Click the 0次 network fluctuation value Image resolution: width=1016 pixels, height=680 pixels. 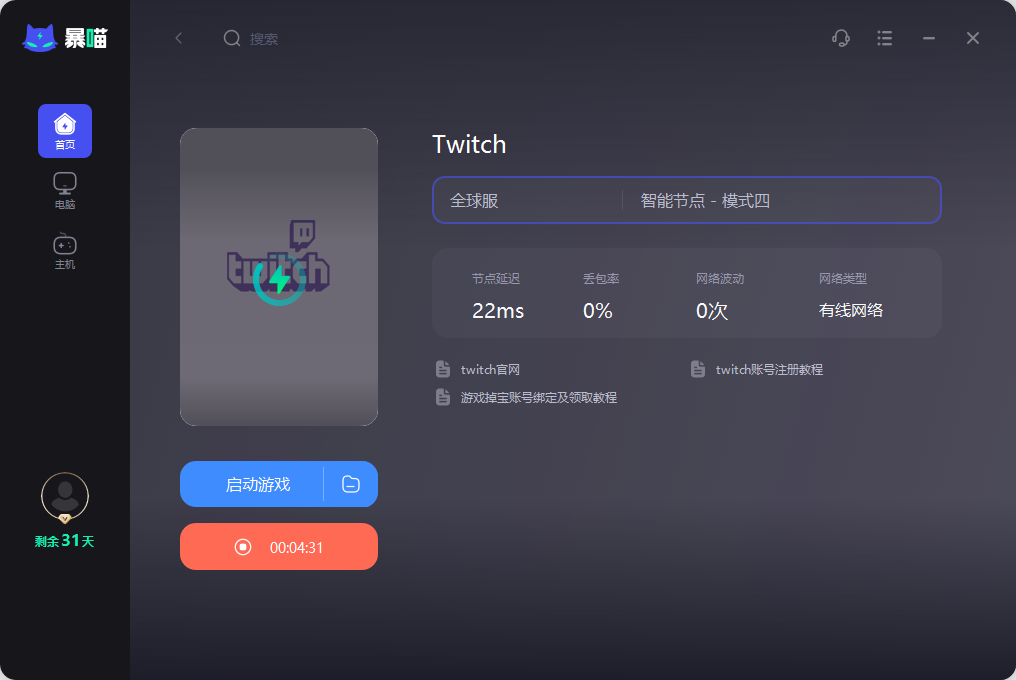coord(711,311)
